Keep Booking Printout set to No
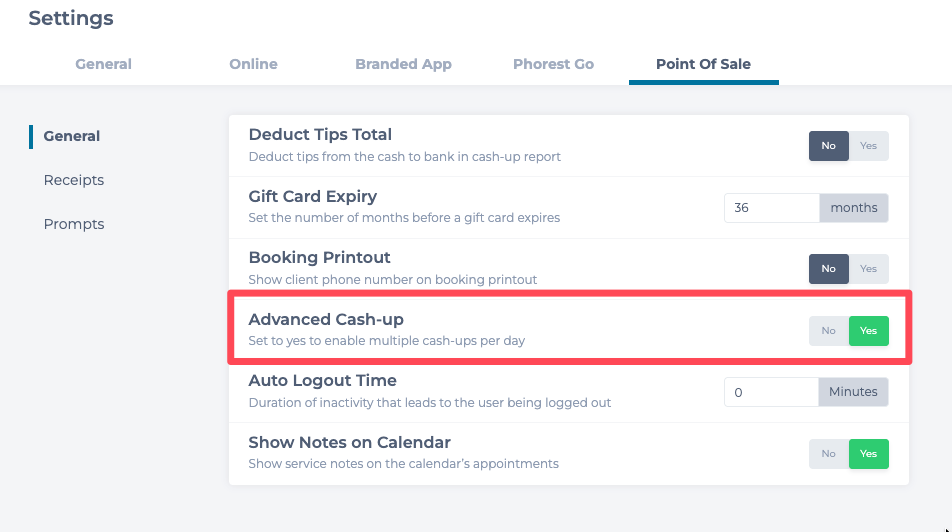Image resolution: width=952 pixels, height=532 pixels. point(829,269)
